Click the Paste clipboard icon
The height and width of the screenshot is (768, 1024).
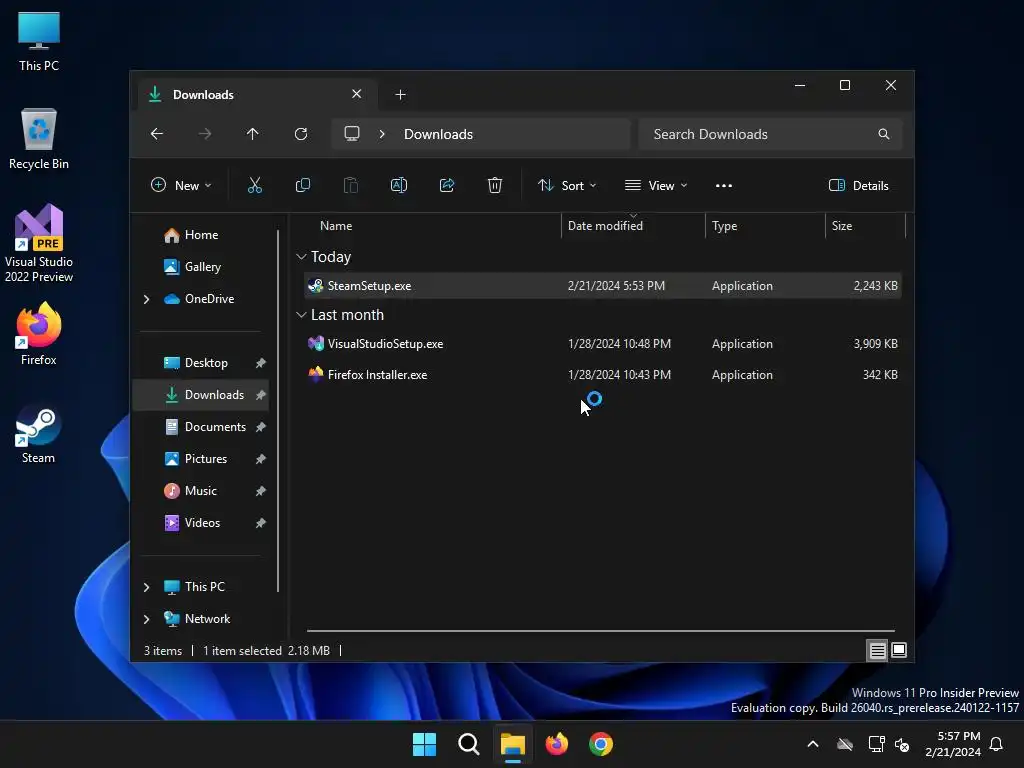351,185
